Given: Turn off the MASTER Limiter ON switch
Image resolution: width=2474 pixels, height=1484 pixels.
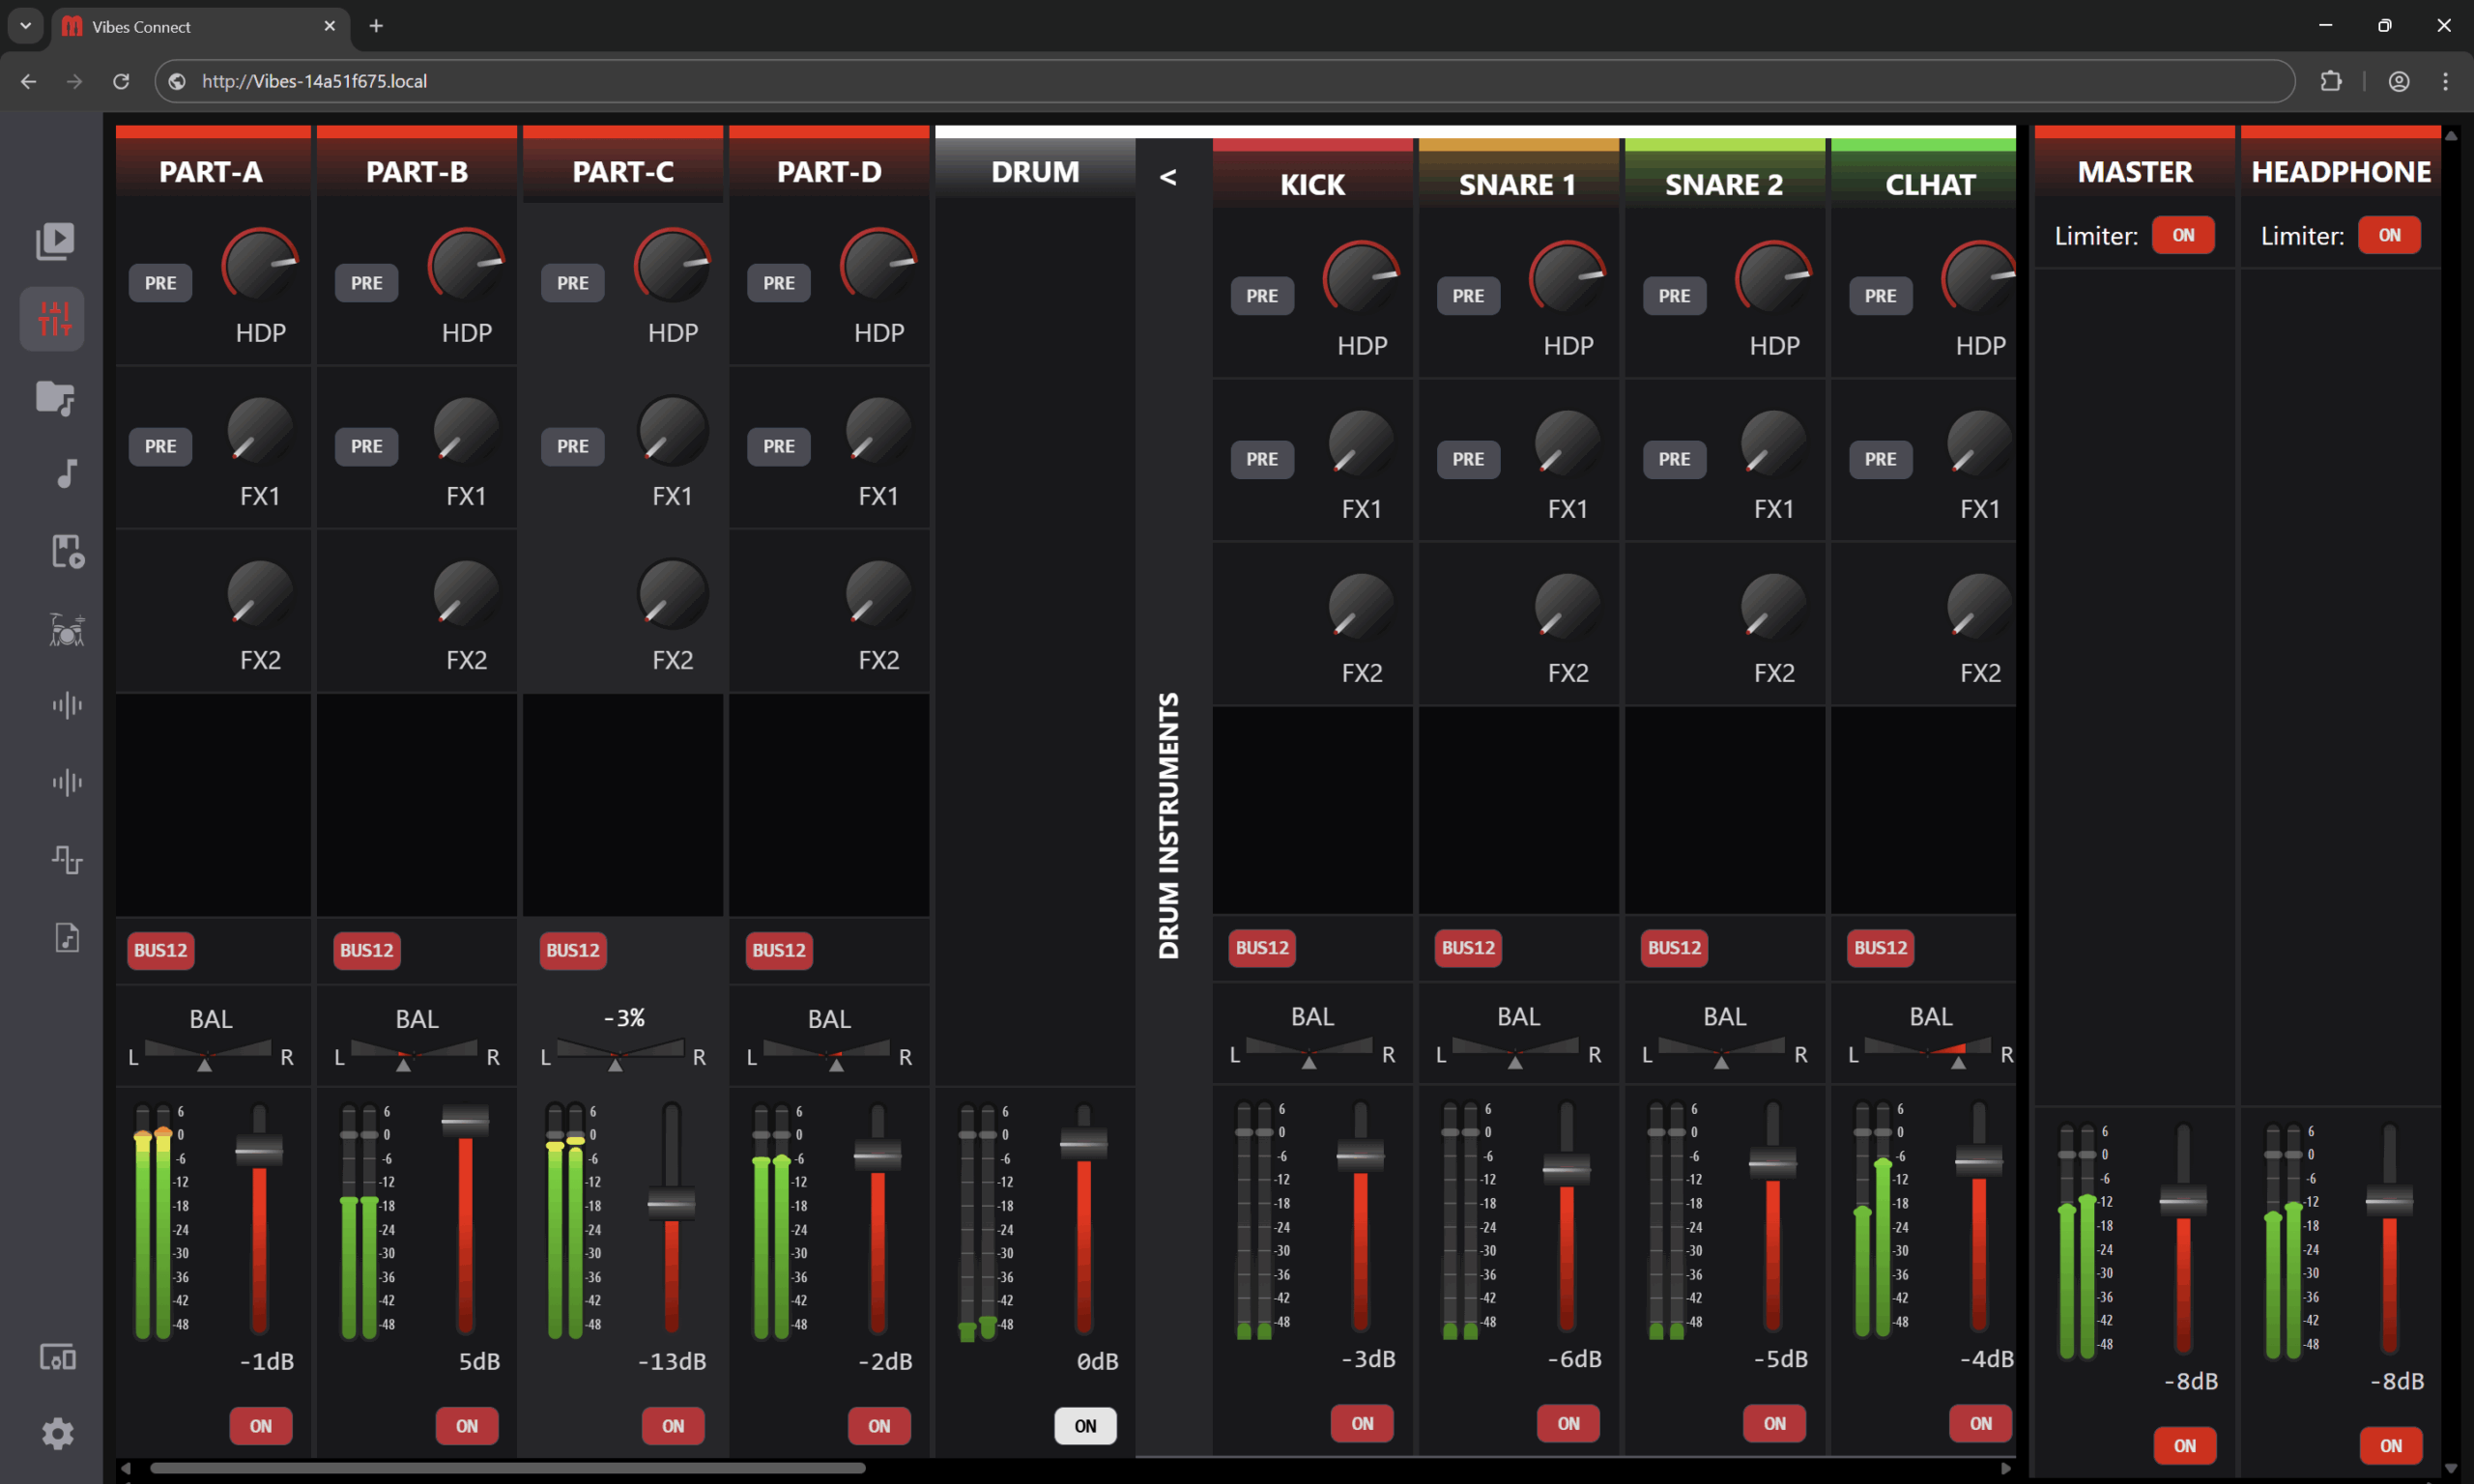Looking at the screenshot, I should 2182,235.
